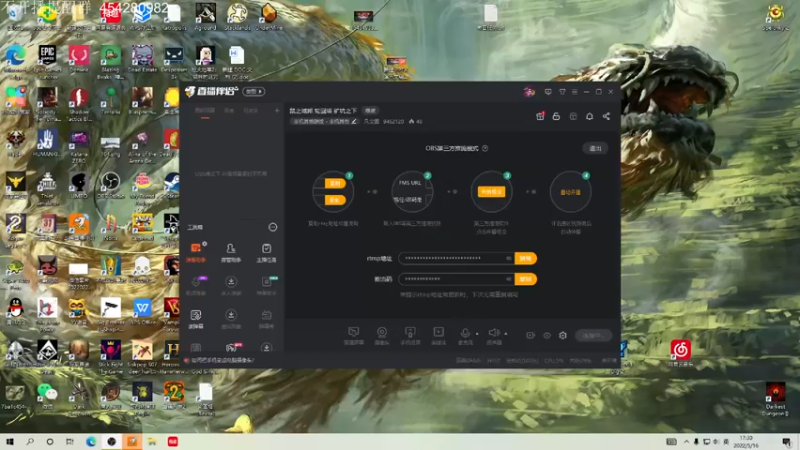Add the multimedia source from bottom toolbar
Screen dimensions: 800x450
438,335
